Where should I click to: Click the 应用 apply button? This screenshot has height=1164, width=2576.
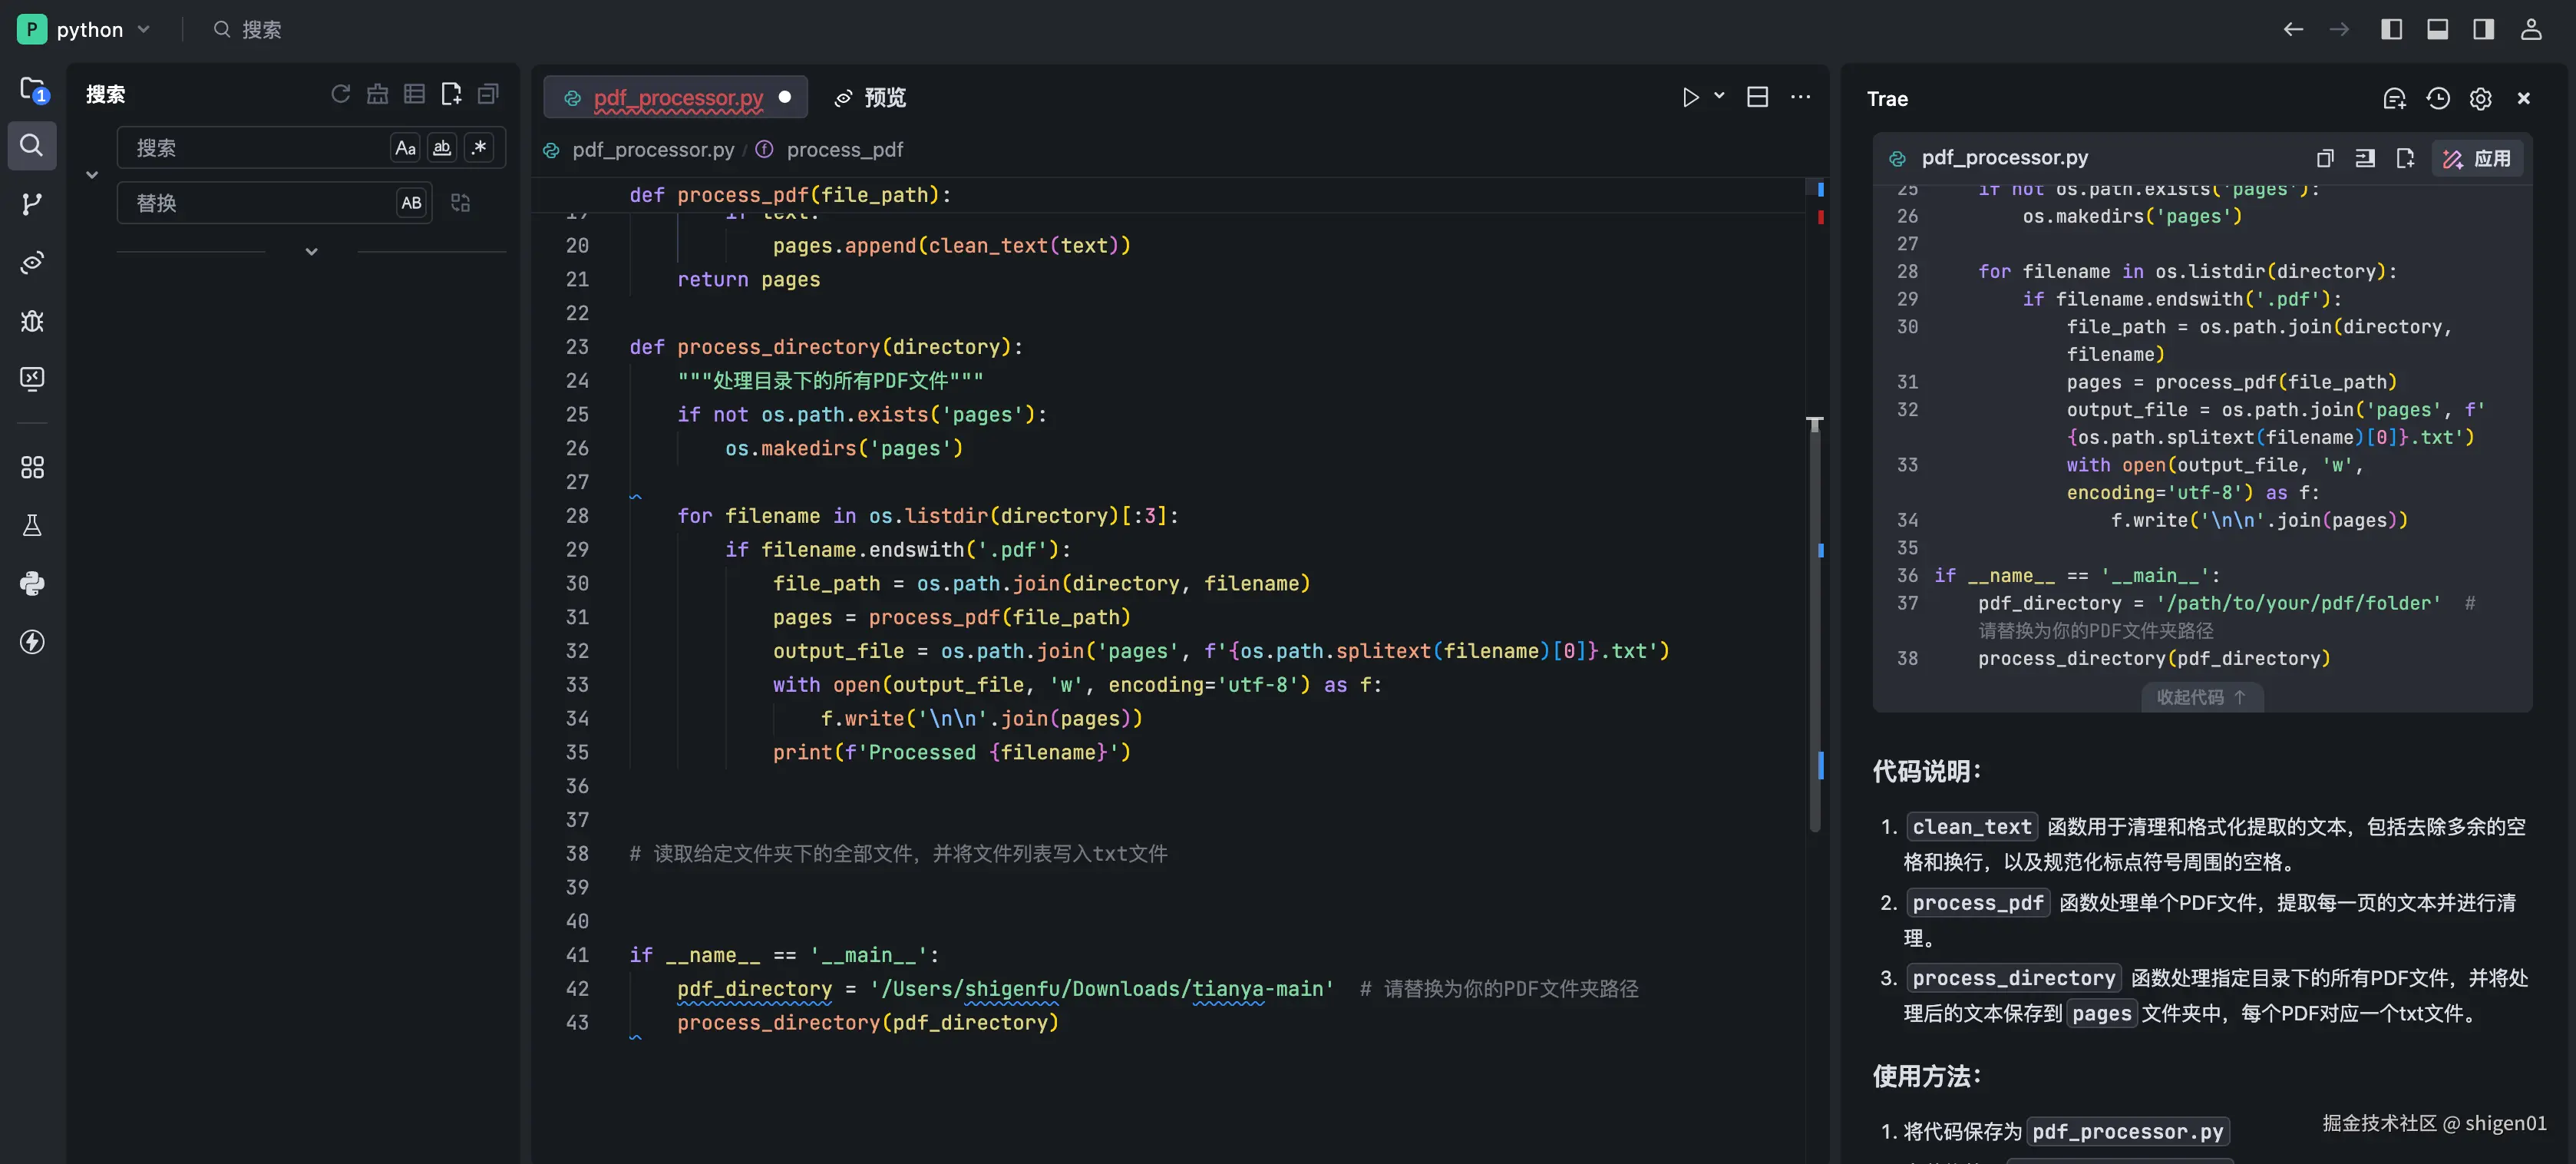(x=2477, y=158)
